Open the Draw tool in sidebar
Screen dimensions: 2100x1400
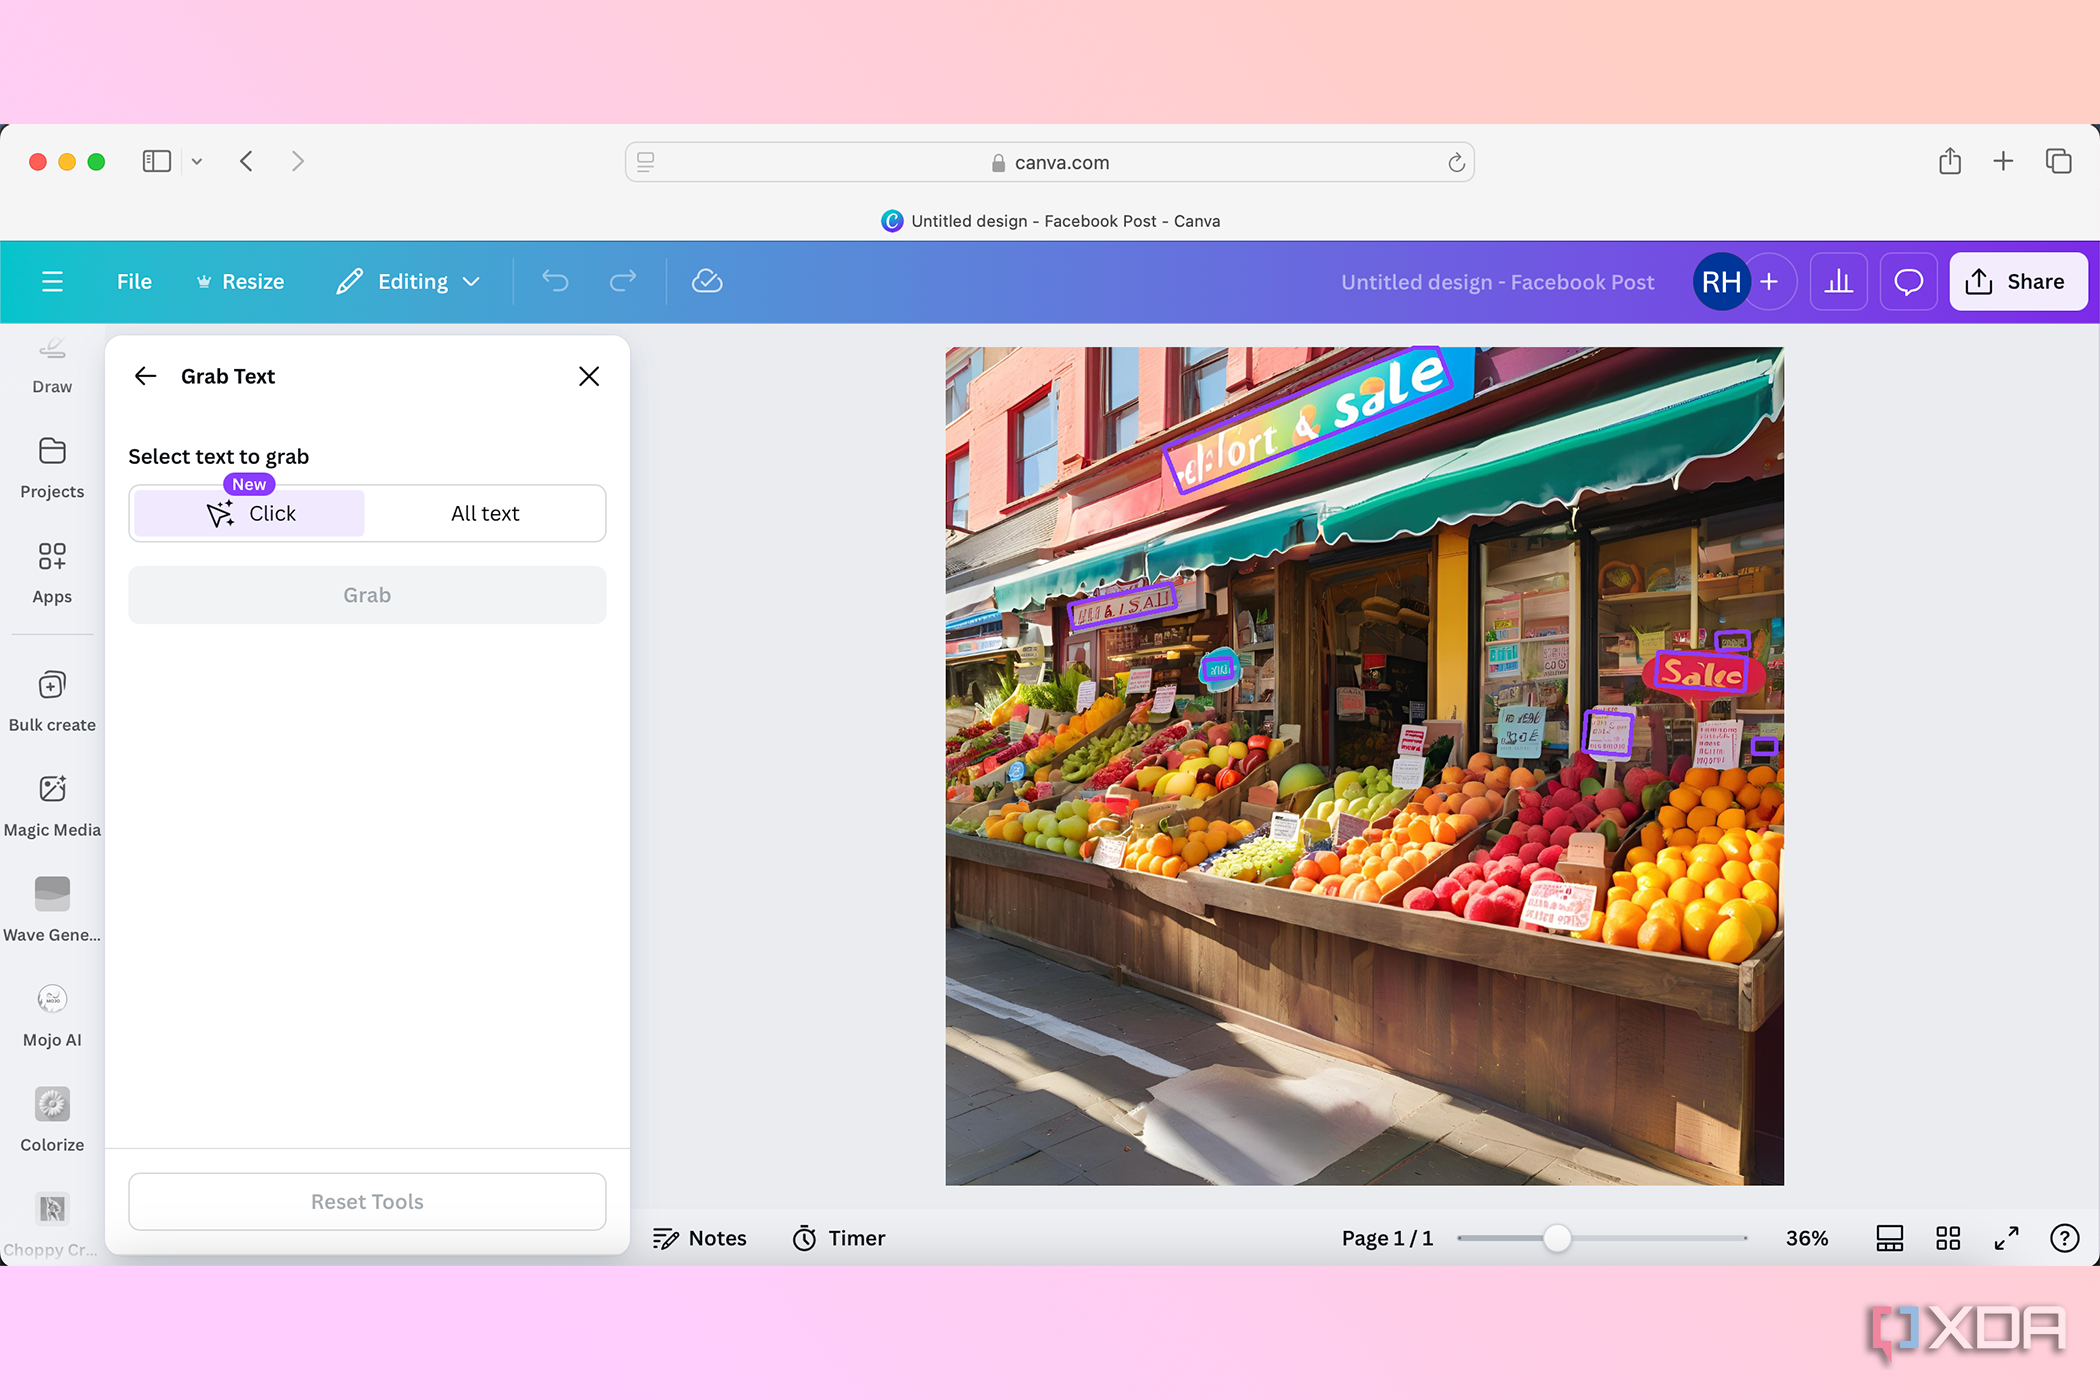[52, 366]
